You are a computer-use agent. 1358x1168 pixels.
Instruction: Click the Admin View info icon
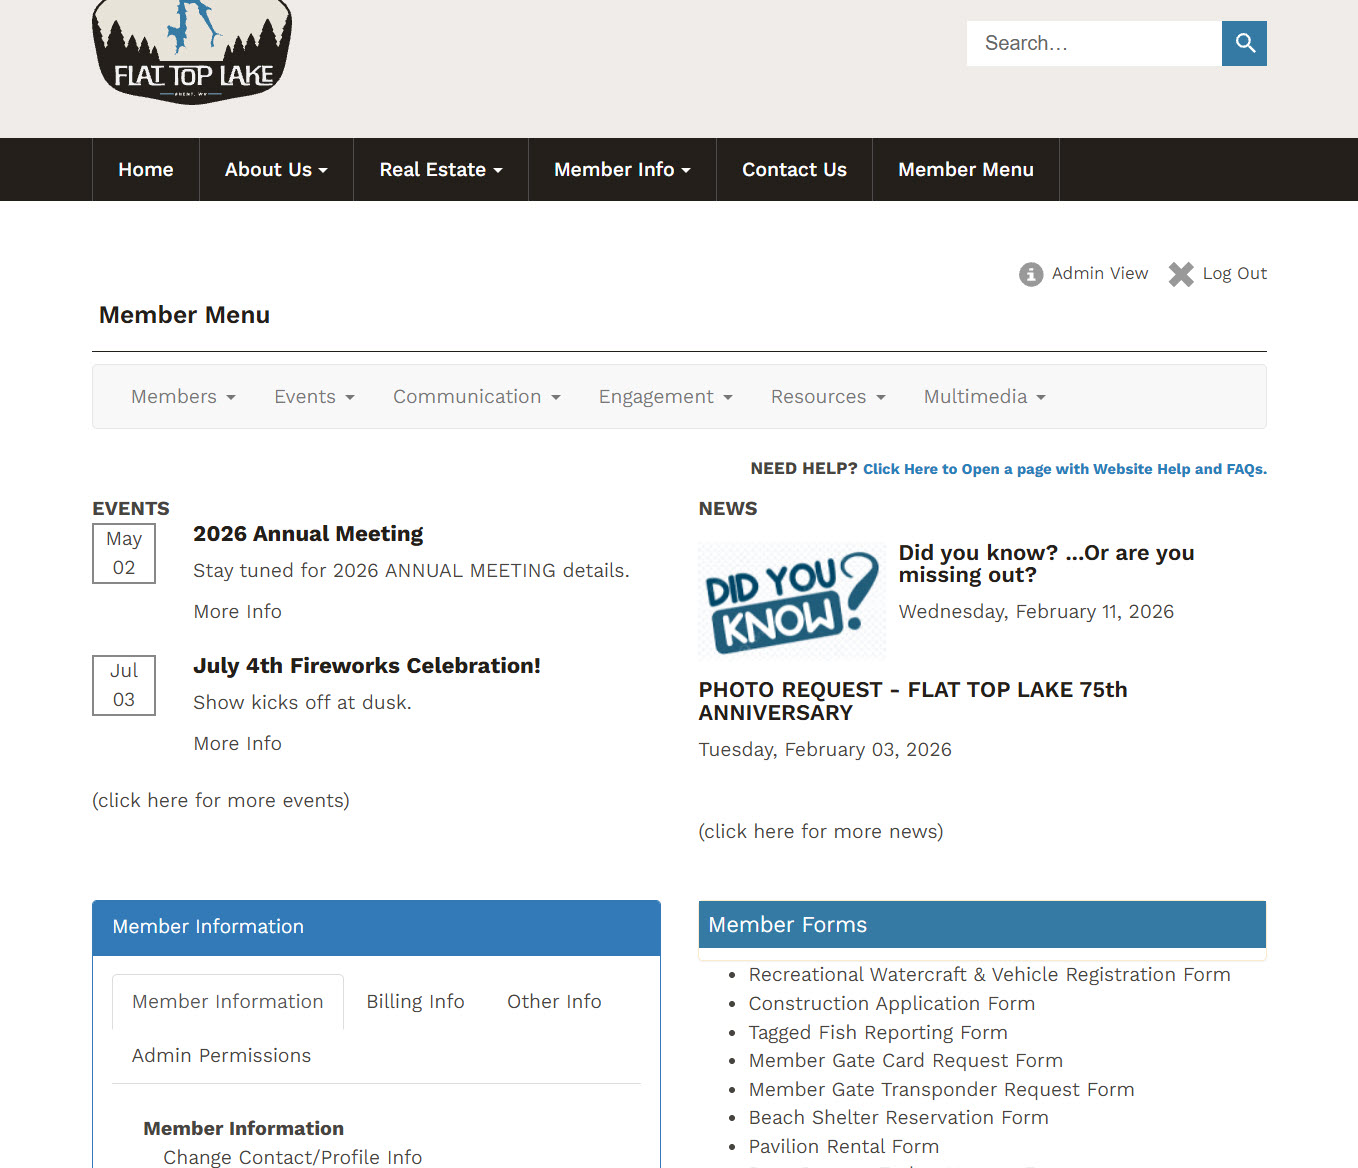click(1030, 274)
